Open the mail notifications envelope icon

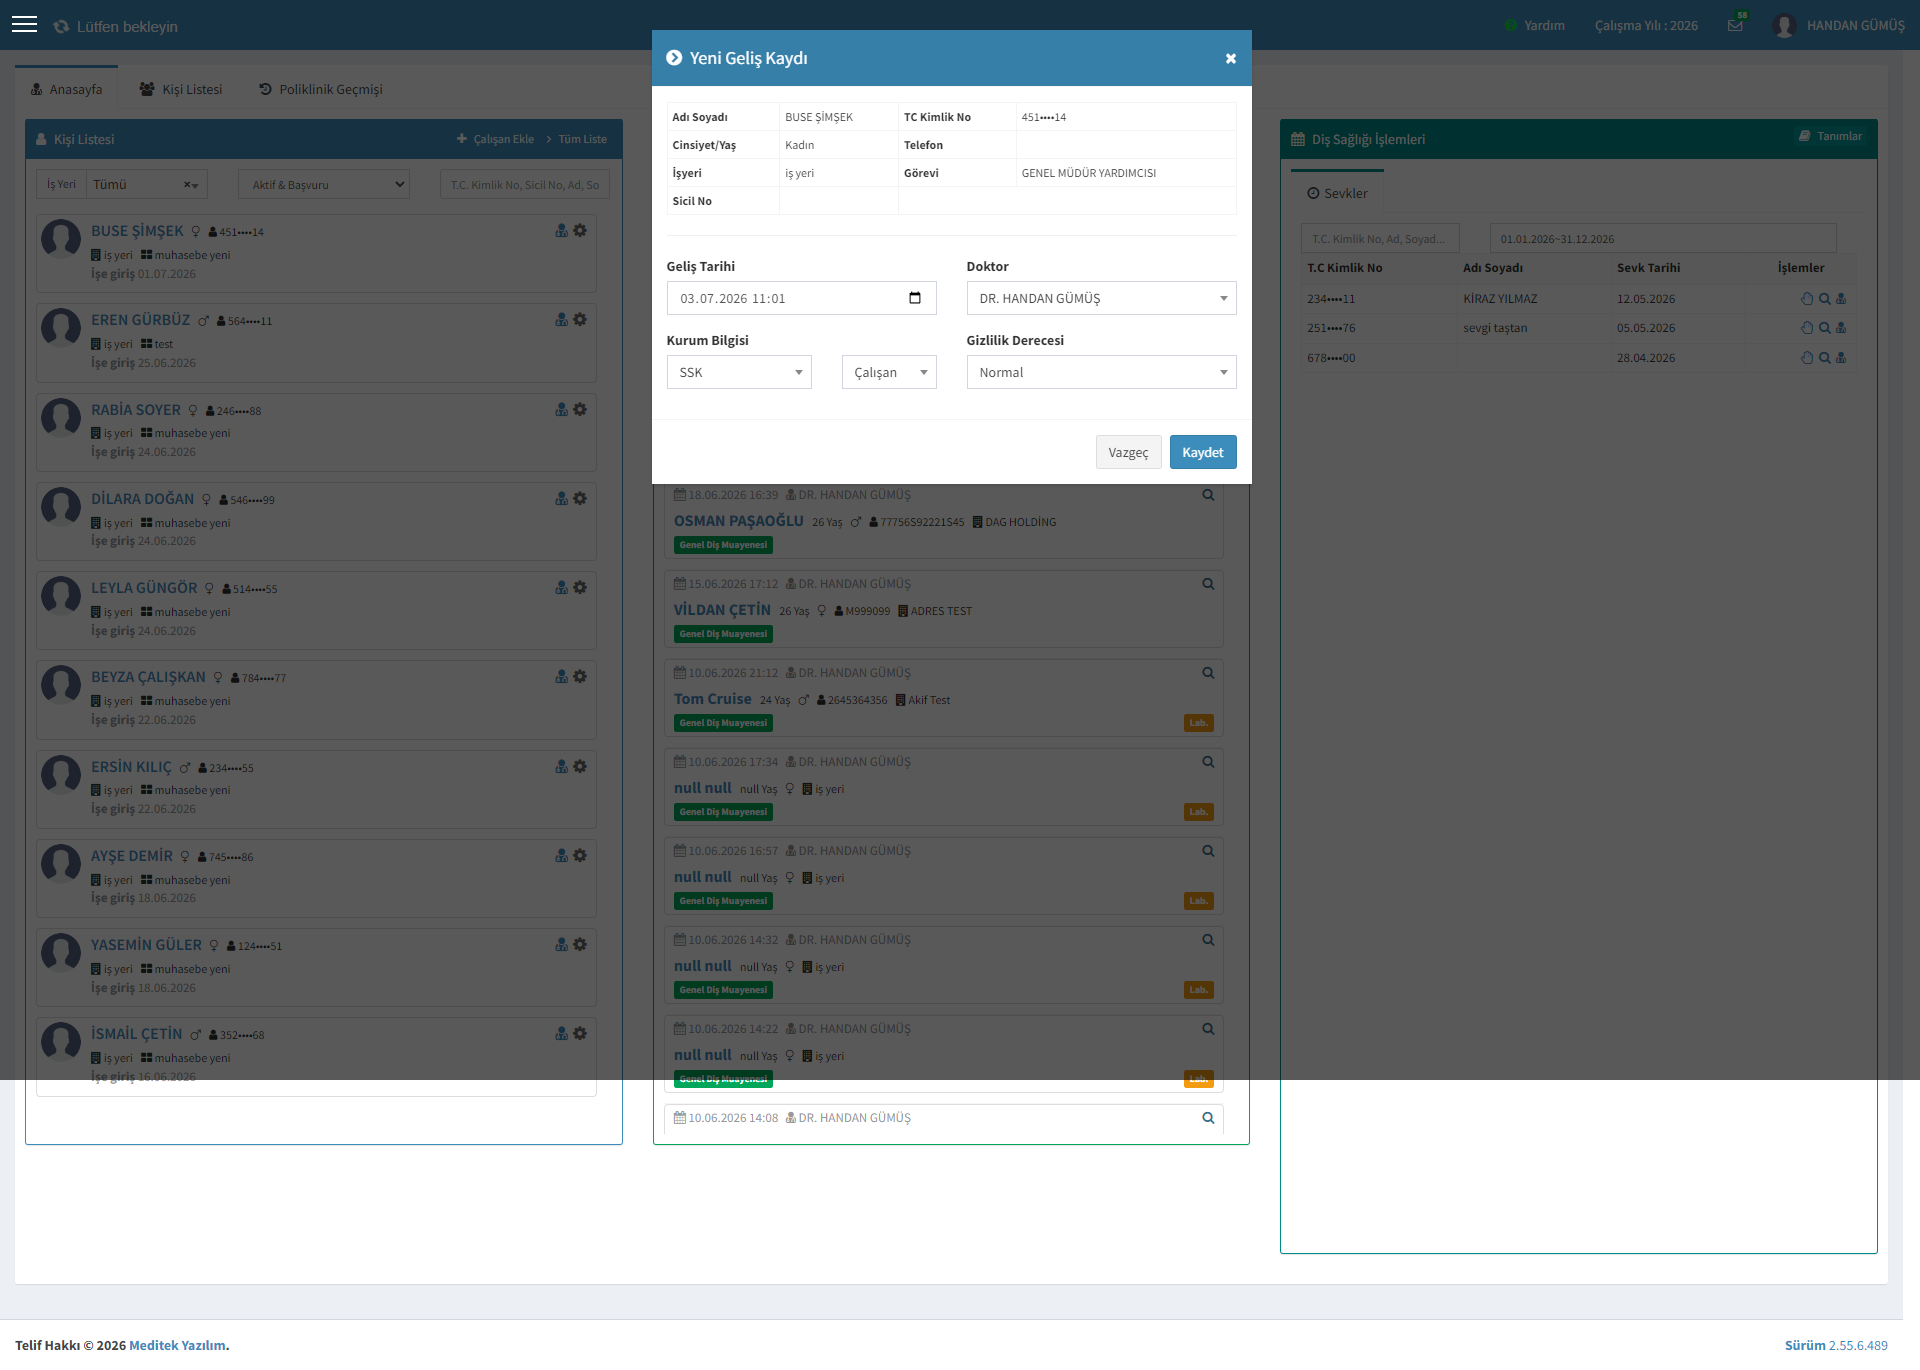(1735, 25)
